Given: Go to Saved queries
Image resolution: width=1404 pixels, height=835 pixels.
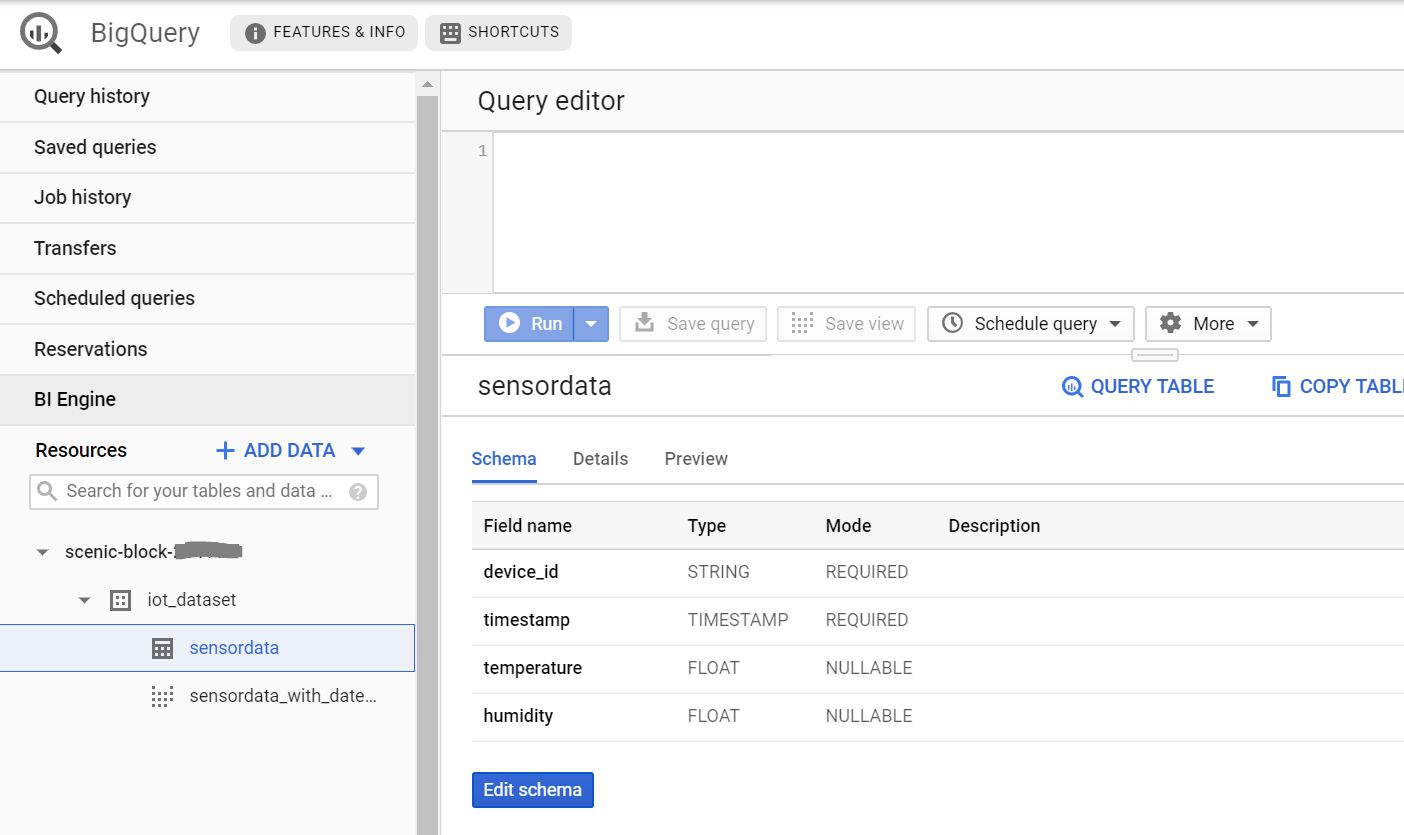Looking at the screenshot, I should pos(207,147).
